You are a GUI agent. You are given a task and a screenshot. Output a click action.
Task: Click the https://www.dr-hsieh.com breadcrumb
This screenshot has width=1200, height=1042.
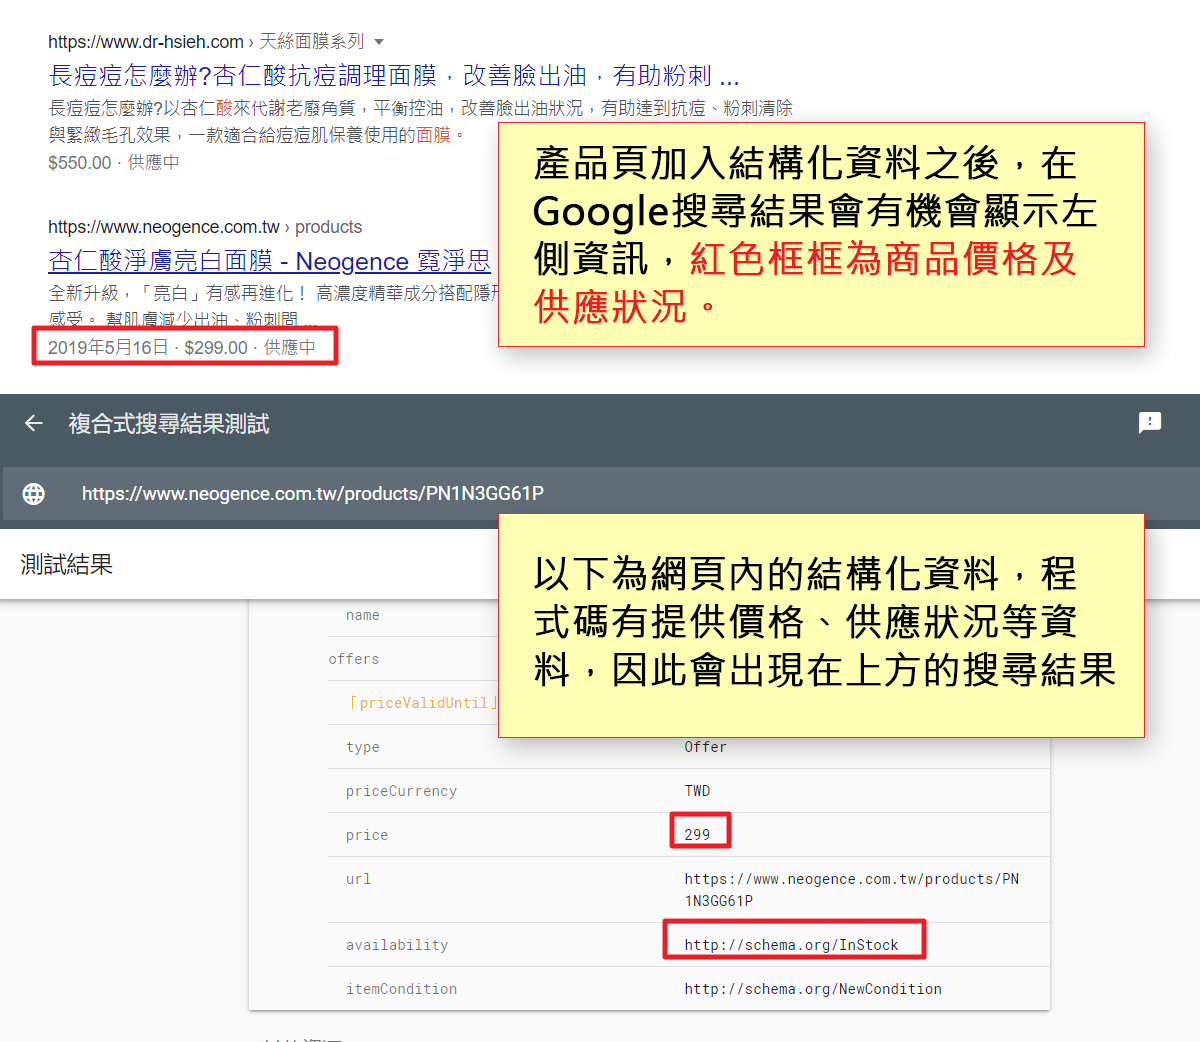pyautogui.click(x=146, y=42)
